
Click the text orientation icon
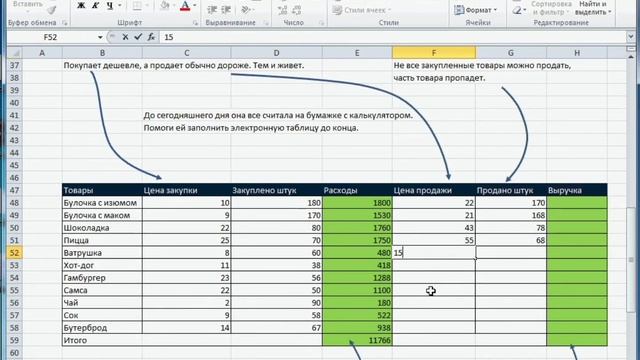coord(246,10)
